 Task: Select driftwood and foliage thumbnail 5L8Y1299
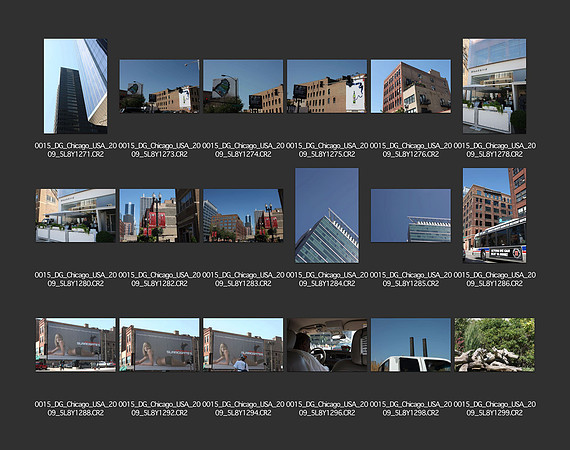point(494,345)
